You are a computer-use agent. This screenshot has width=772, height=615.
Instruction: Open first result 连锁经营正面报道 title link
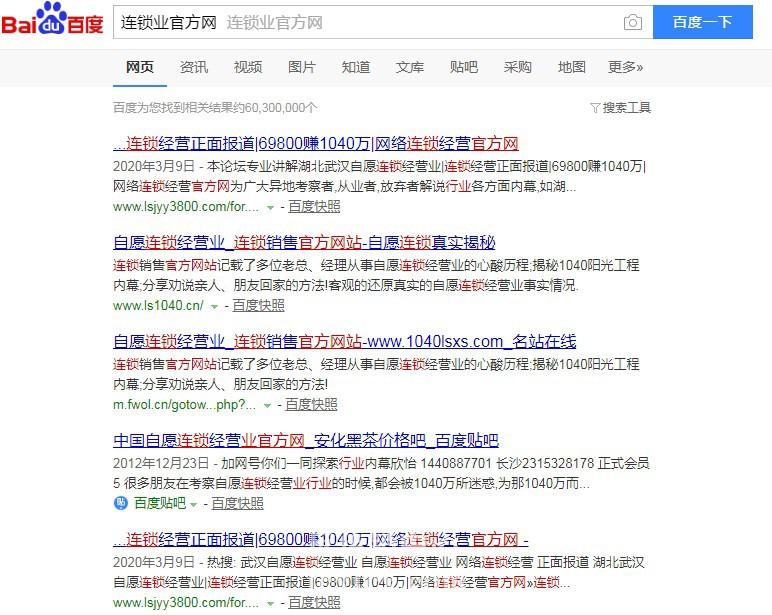(x=316, y=143)
